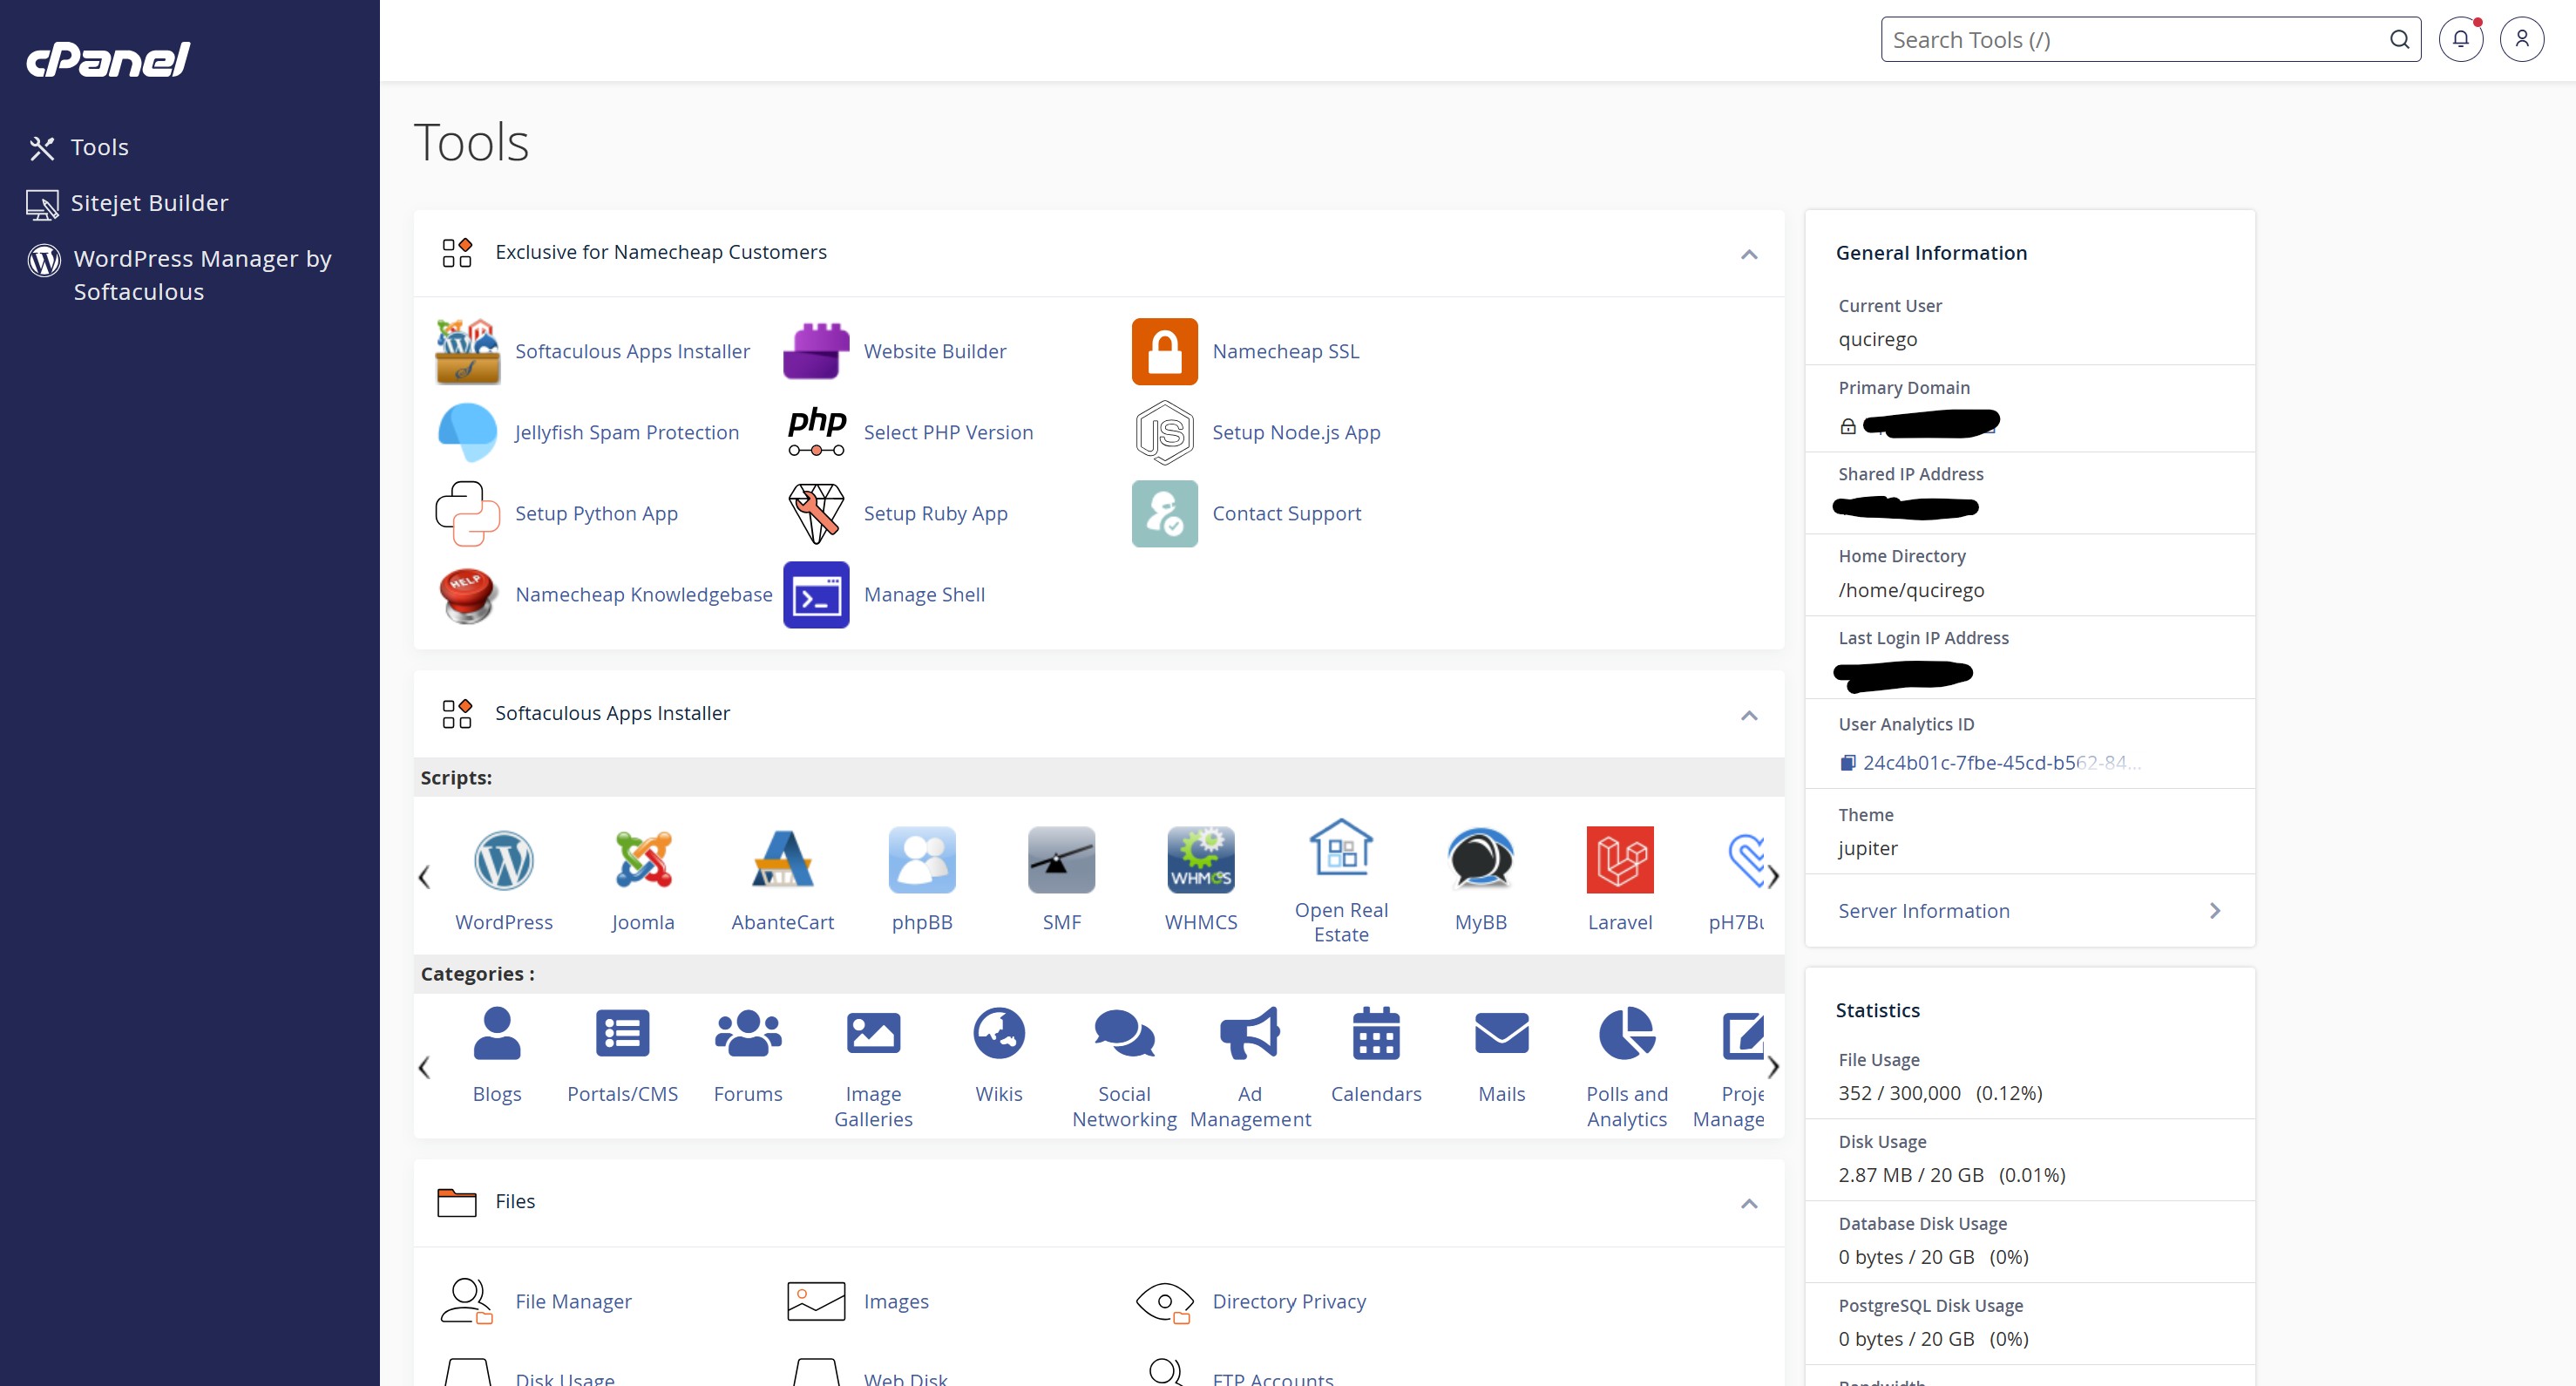Open the phpBB forum installer icon

tap(922, 860)
